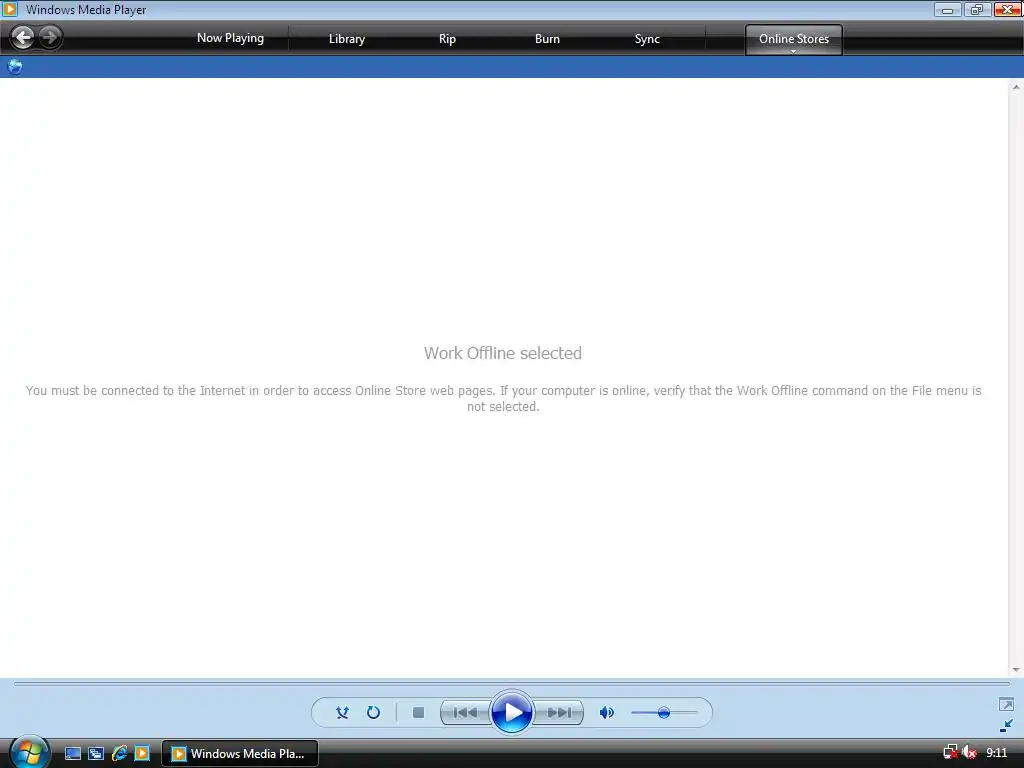Toggle repeat mode
1024x768 pixels.
click(374, 712)
